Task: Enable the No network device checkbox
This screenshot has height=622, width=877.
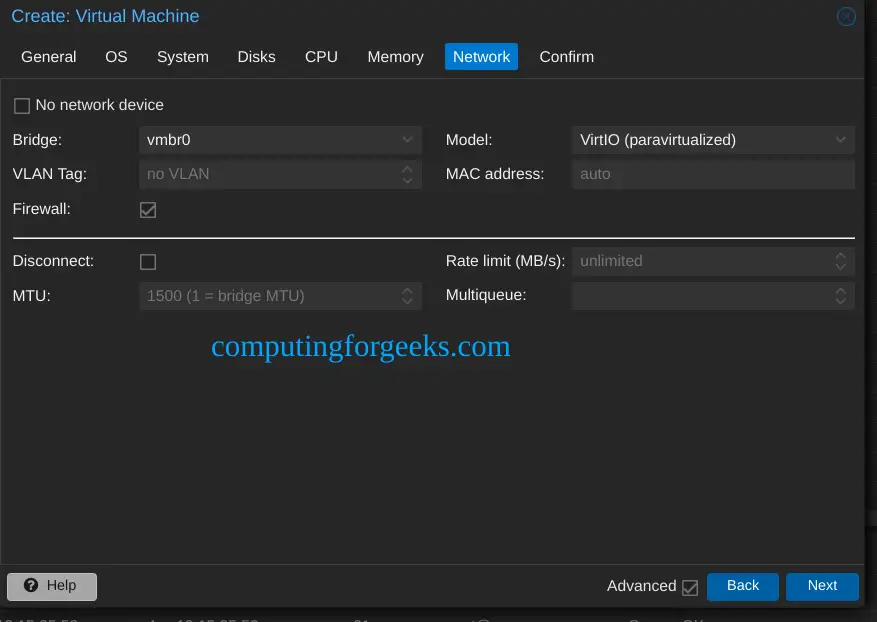Action: [22, 106]
